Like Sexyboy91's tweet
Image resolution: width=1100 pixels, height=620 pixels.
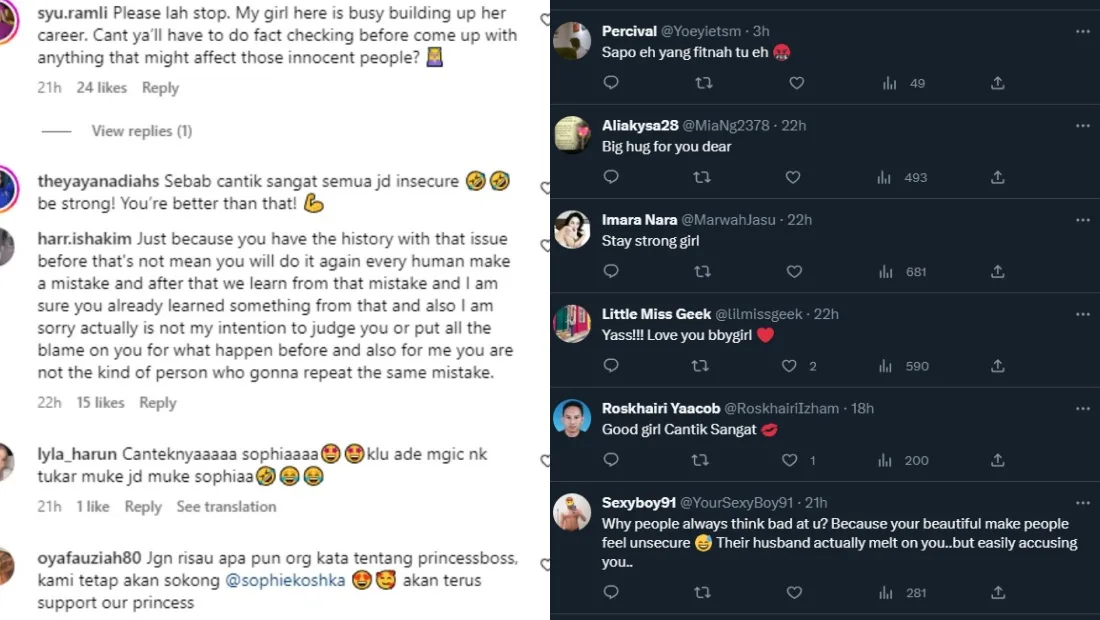click(x=794, y=593)
